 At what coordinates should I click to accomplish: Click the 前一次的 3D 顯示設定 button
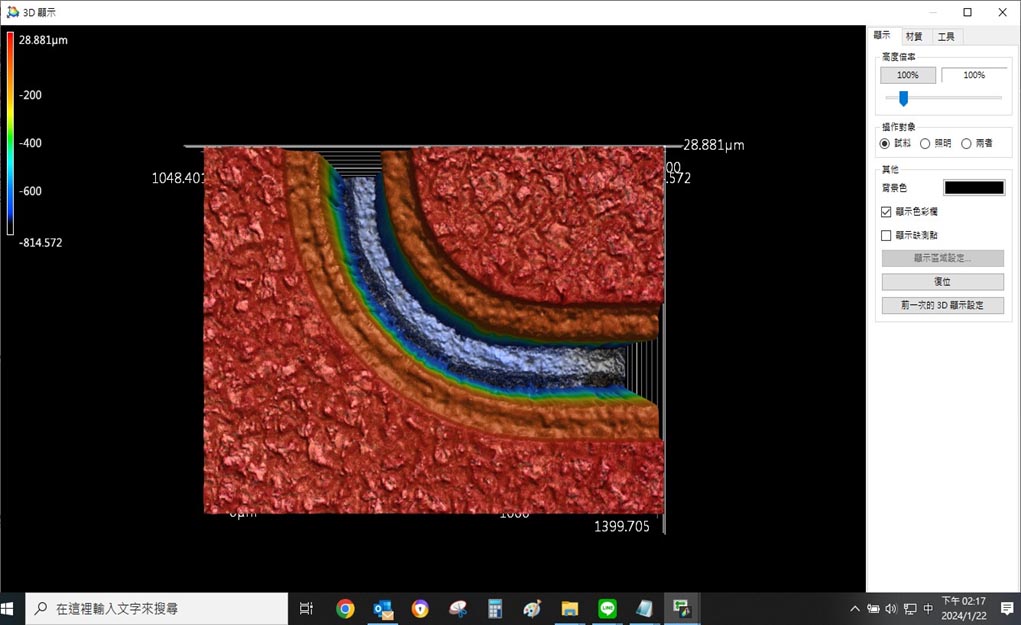pos(942,305)
